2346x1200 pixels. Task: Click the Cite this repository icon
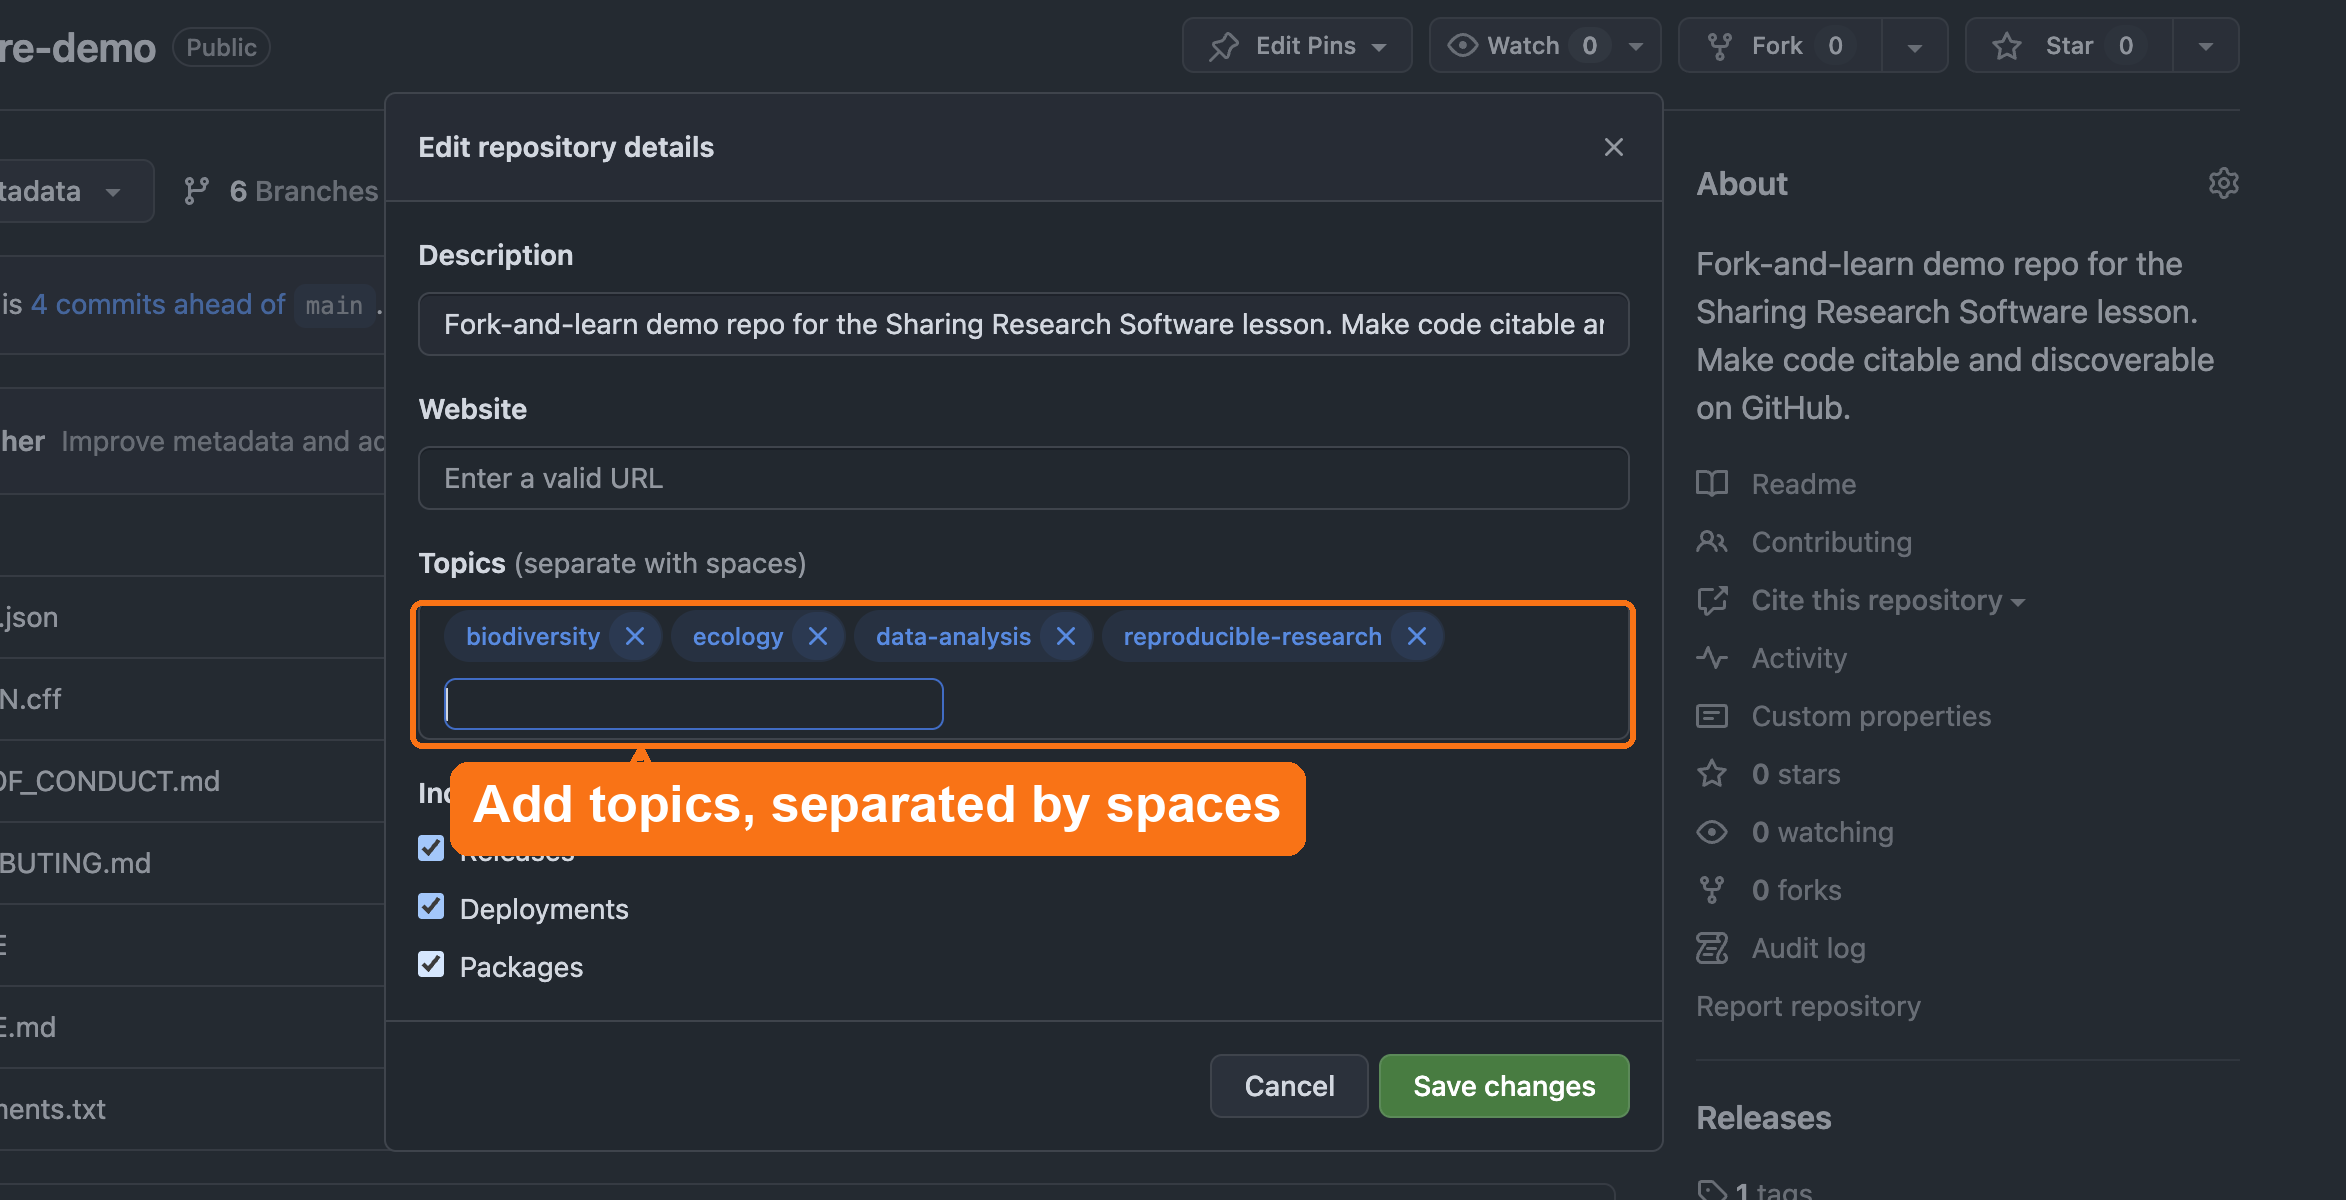(1712, 600)
